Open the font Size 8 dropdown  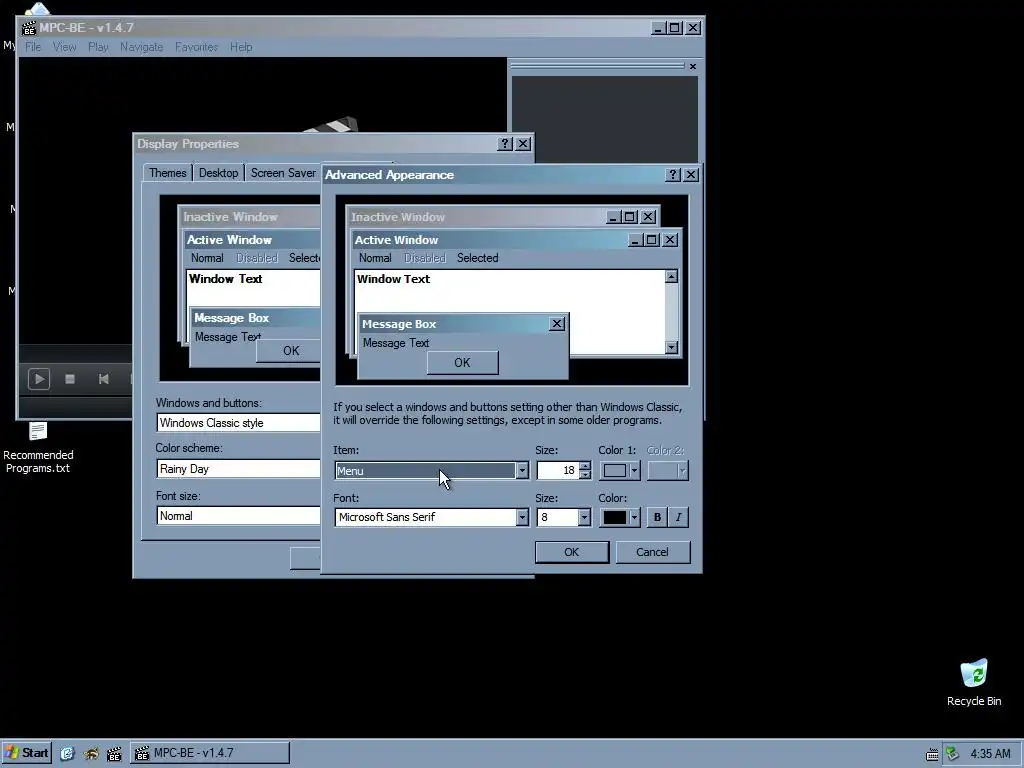click(584, 517)
